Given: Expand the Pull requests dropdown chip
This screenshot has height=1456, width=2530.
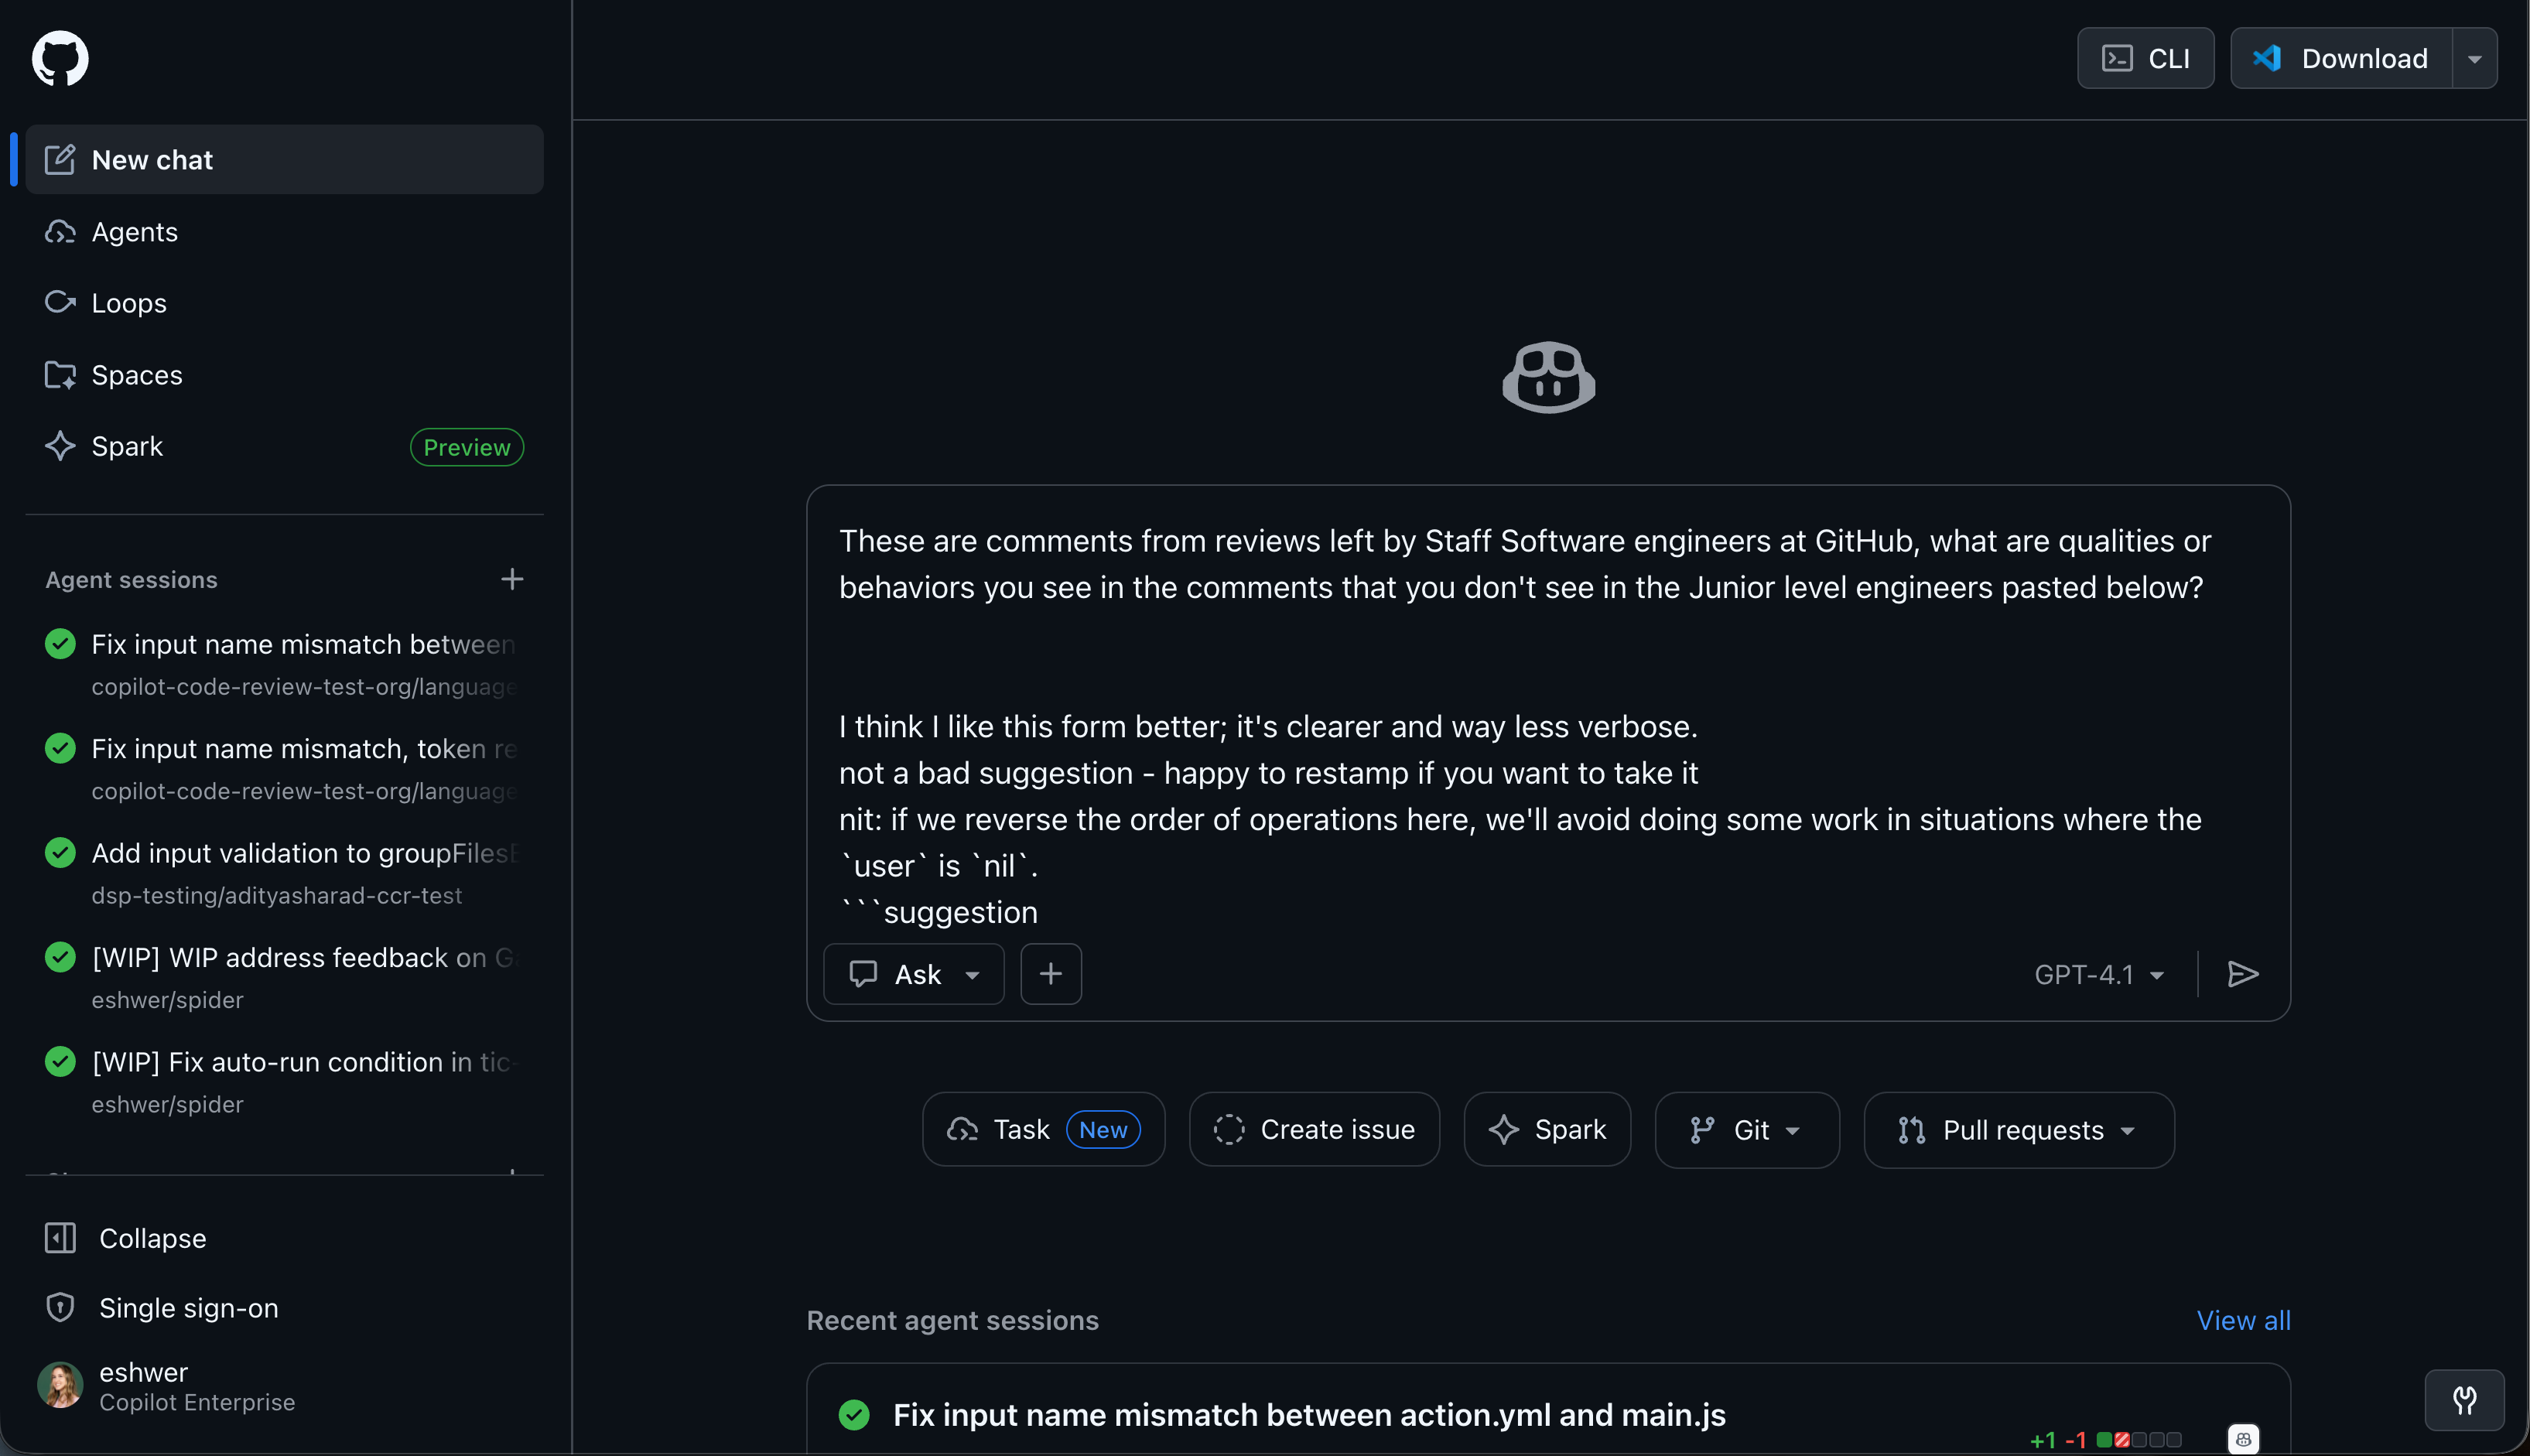Looking at the screenshot, I should tap(2018, 1130).
